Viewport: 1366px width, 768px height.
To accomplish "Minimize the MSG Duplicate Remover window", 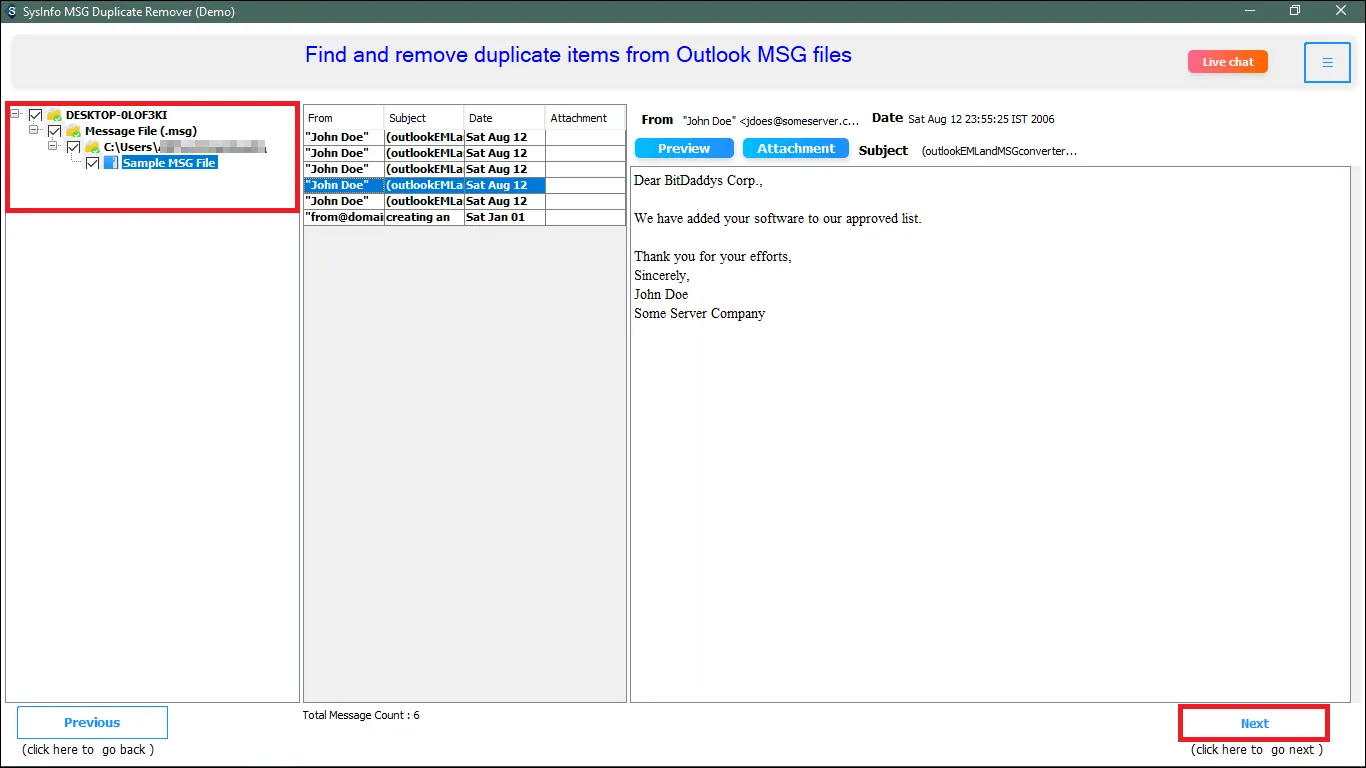I will [1249, 10].
